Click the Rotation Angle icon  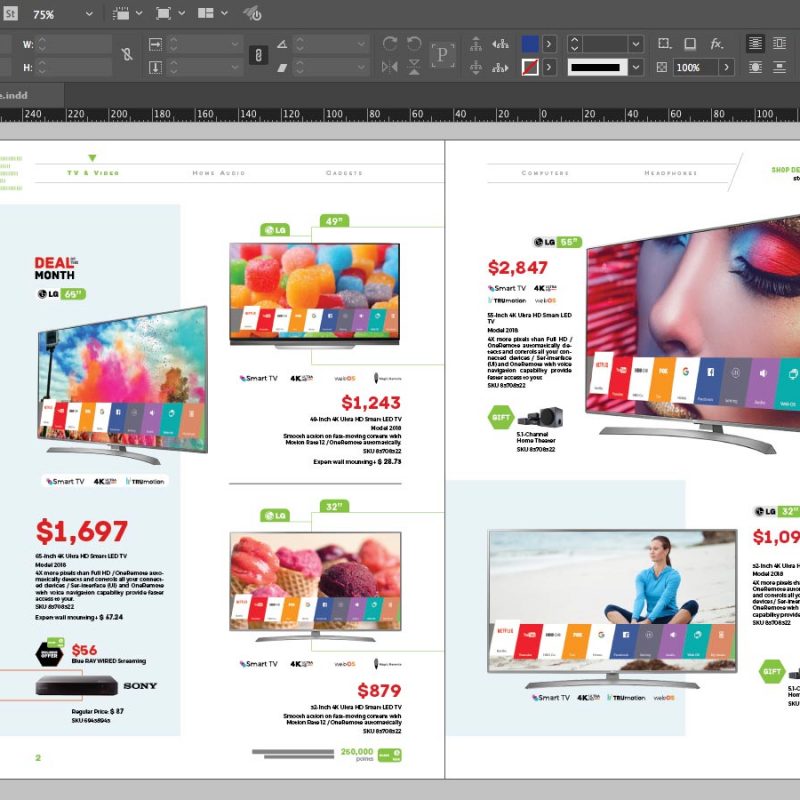282,44
